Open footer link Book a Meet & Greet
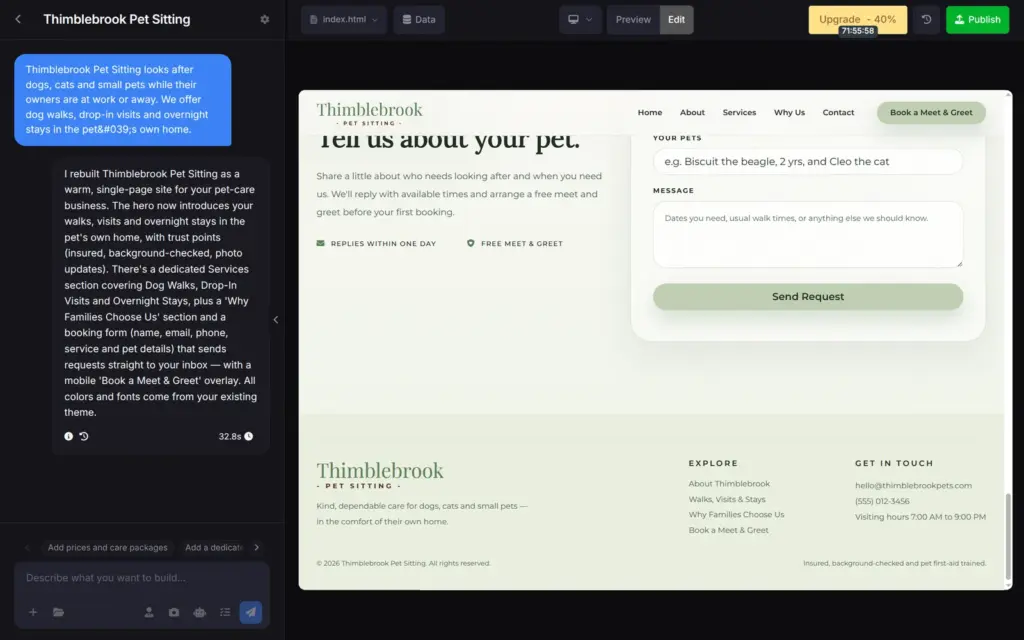Viewport: 1024px width, 640px height. [728, 530]
